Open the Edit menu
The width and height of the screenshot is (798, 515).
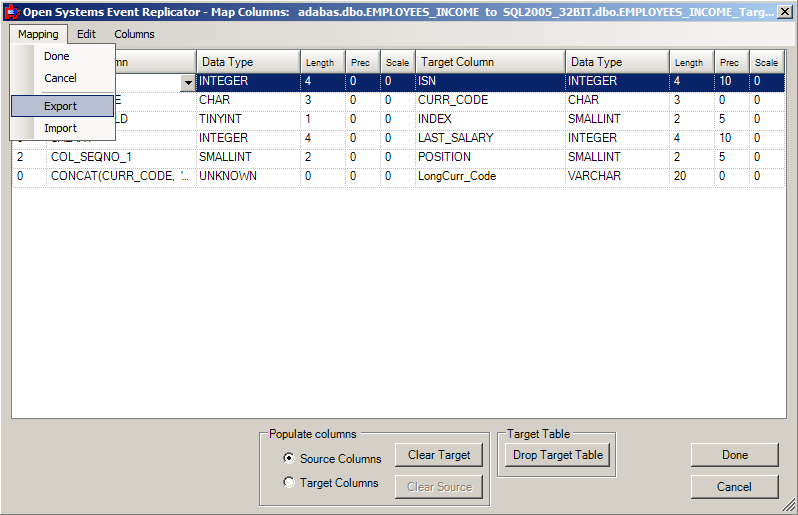(x=86, y=34)
